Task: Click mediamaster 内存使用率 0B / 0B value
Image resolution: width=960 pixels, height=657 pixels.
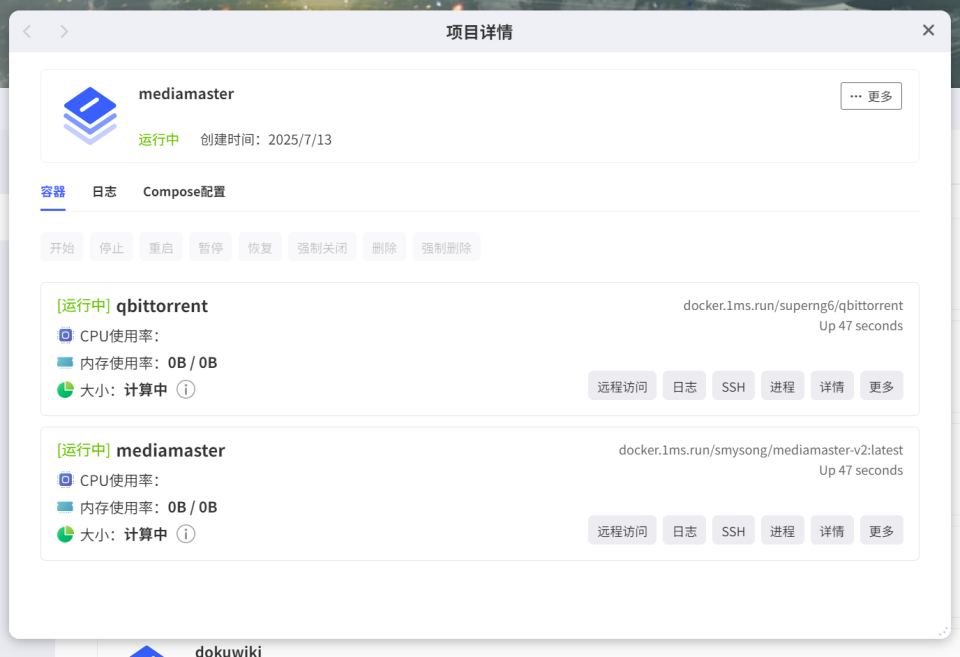Action: [193, 507]
